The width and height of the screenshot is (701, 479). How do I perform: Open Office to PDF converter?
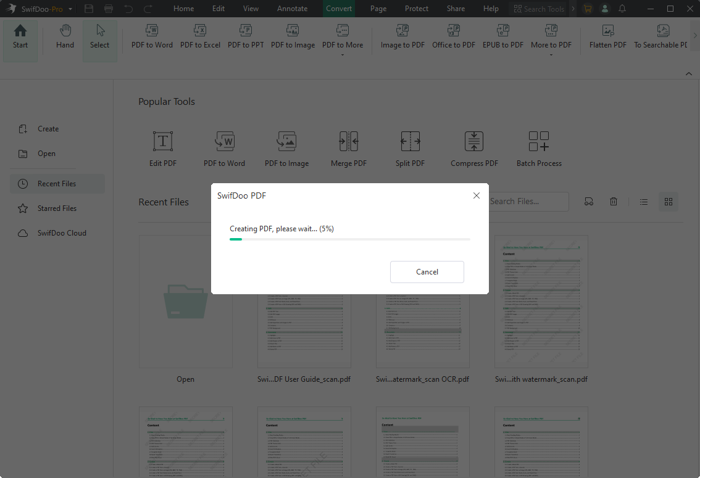[x=453, y=37]
